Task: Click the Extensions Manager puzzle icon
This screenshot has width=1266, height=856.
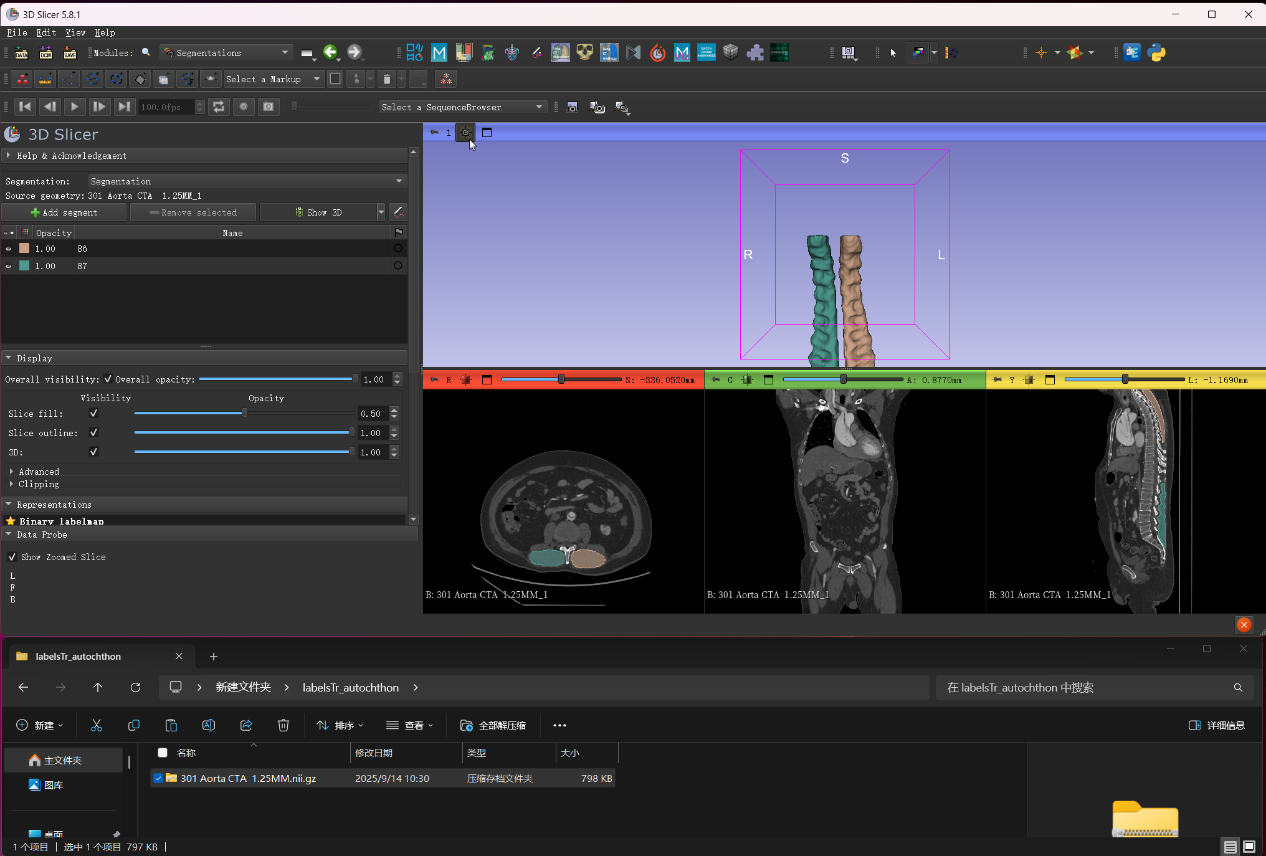Action: (x=755, y=53)
